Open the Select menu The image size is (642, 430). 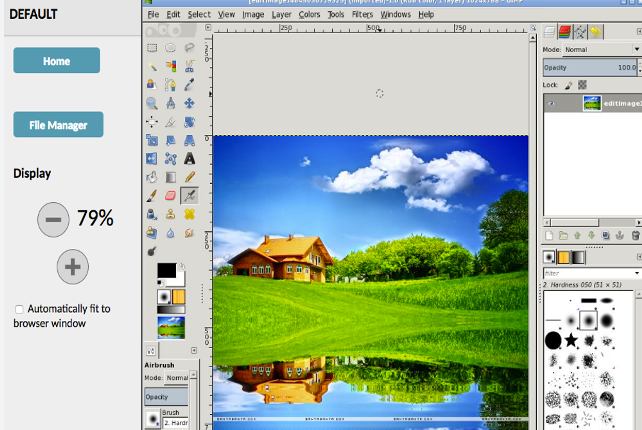(199, 14)
